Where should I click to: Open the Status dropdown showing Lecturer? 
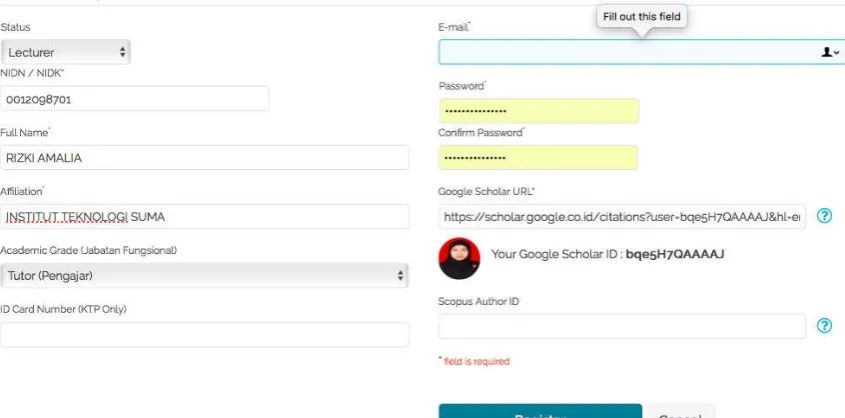click(x=65, y=52)
